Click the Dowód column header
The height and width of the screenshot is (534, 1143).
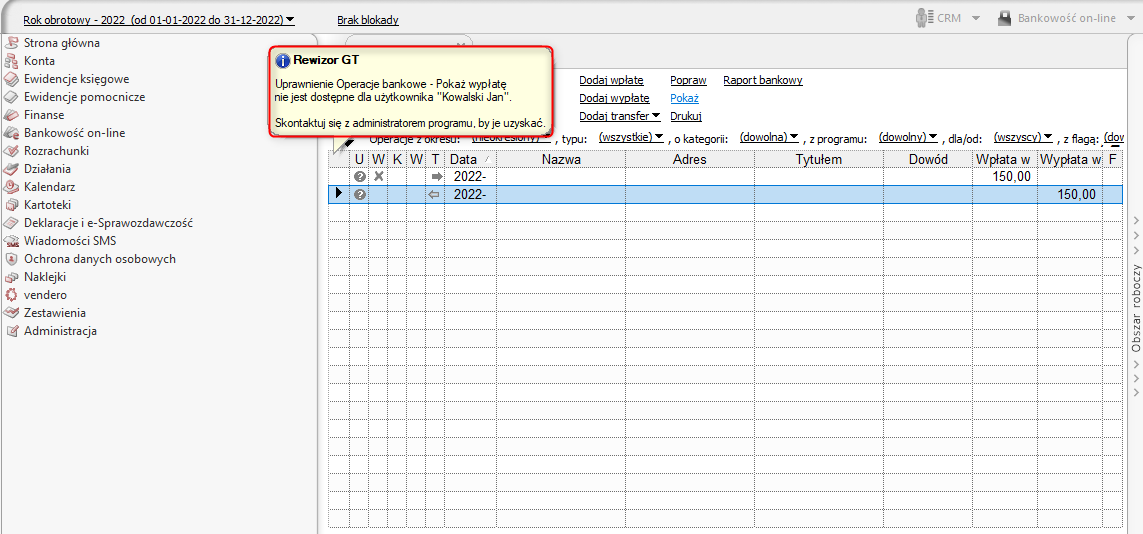click(x=927, y=159)
